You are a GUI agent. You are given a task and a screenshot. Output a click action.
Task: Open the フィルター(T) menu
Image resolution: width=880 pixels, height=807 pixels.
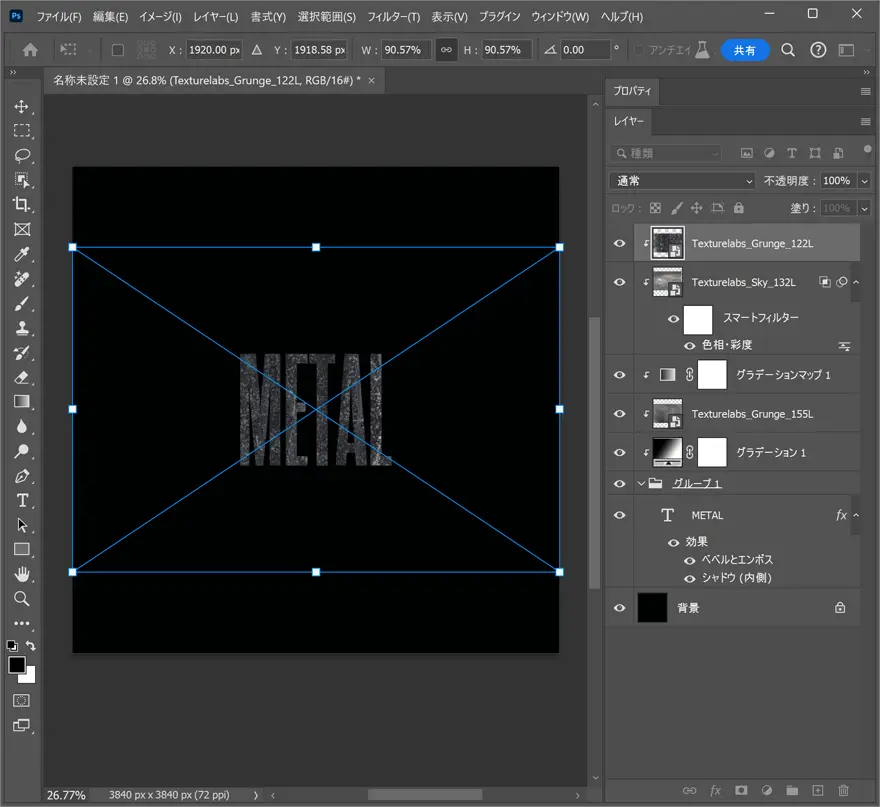pyautogui.click(x=393, y=17)
